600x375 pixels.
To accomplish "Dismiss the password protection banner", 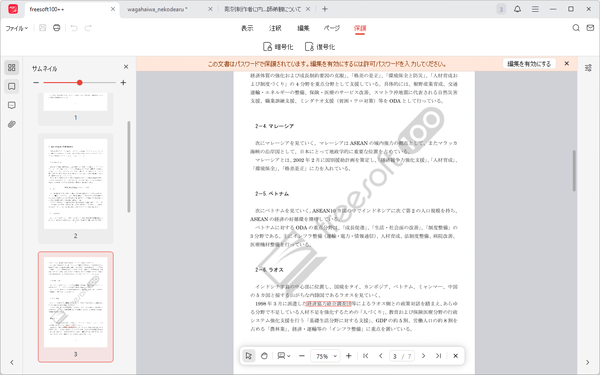I will (x=567, y=64).
